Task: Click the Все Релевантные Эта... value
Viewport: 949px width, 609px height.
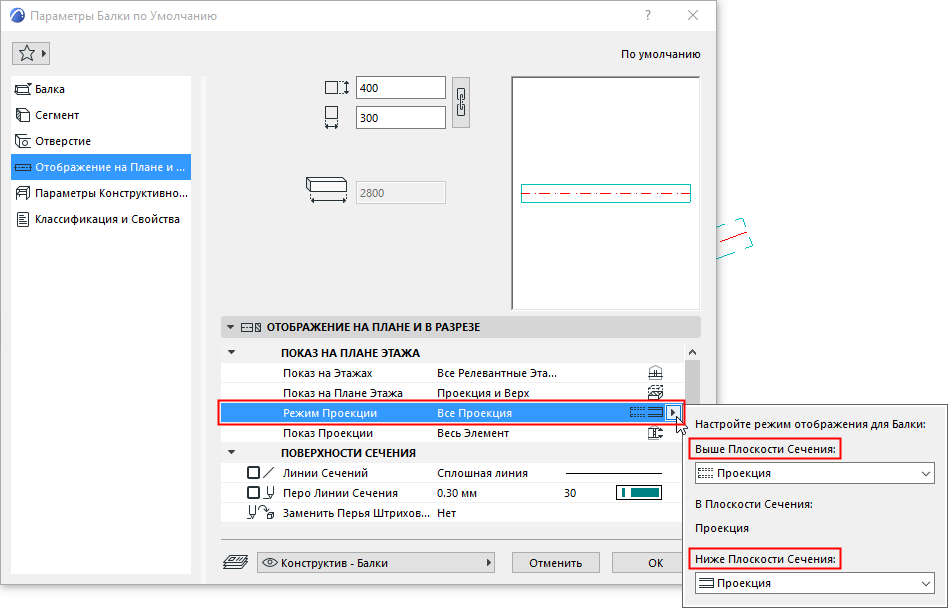Action: tap(497, 373)
